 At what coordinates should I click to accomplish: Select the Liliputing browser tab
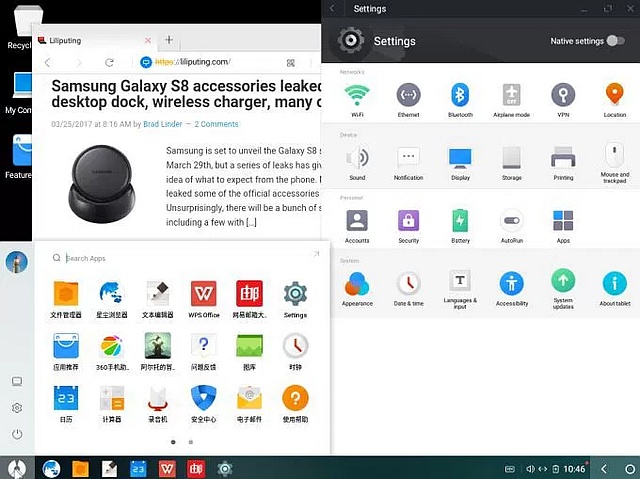[x=90, y=41]
